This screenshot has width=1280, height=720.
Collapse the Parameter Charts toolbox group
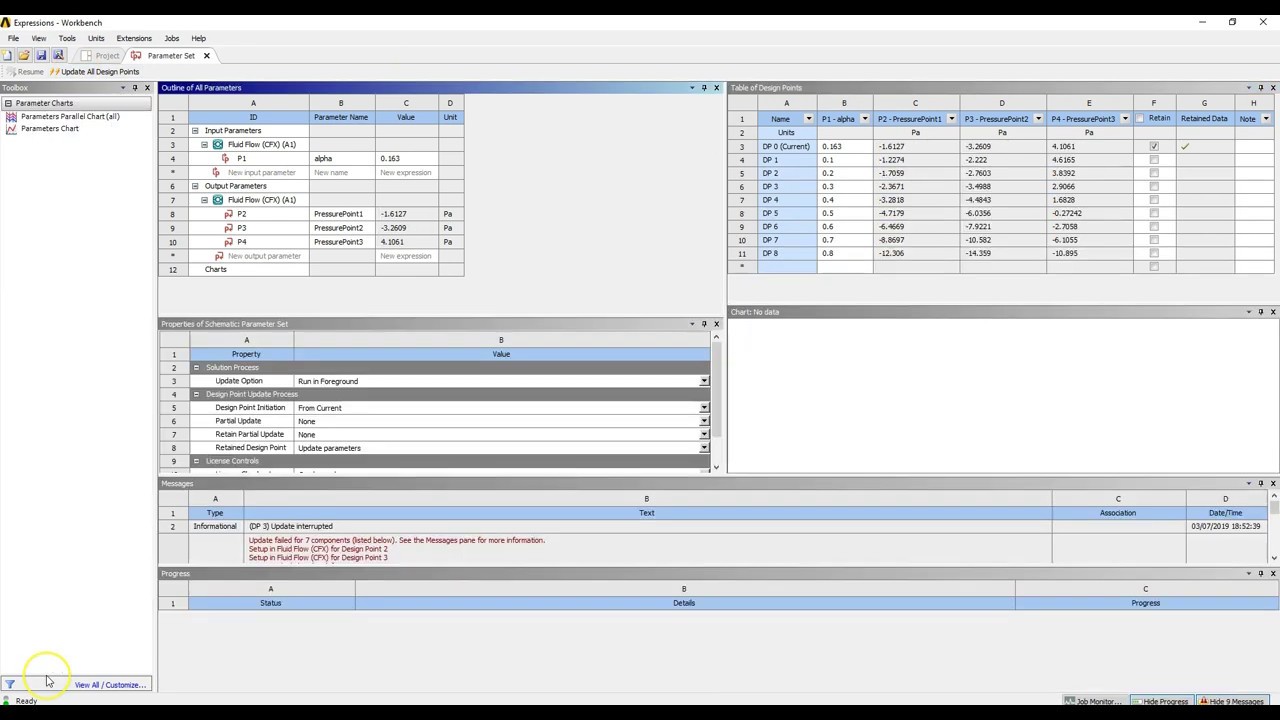(8, 103)
